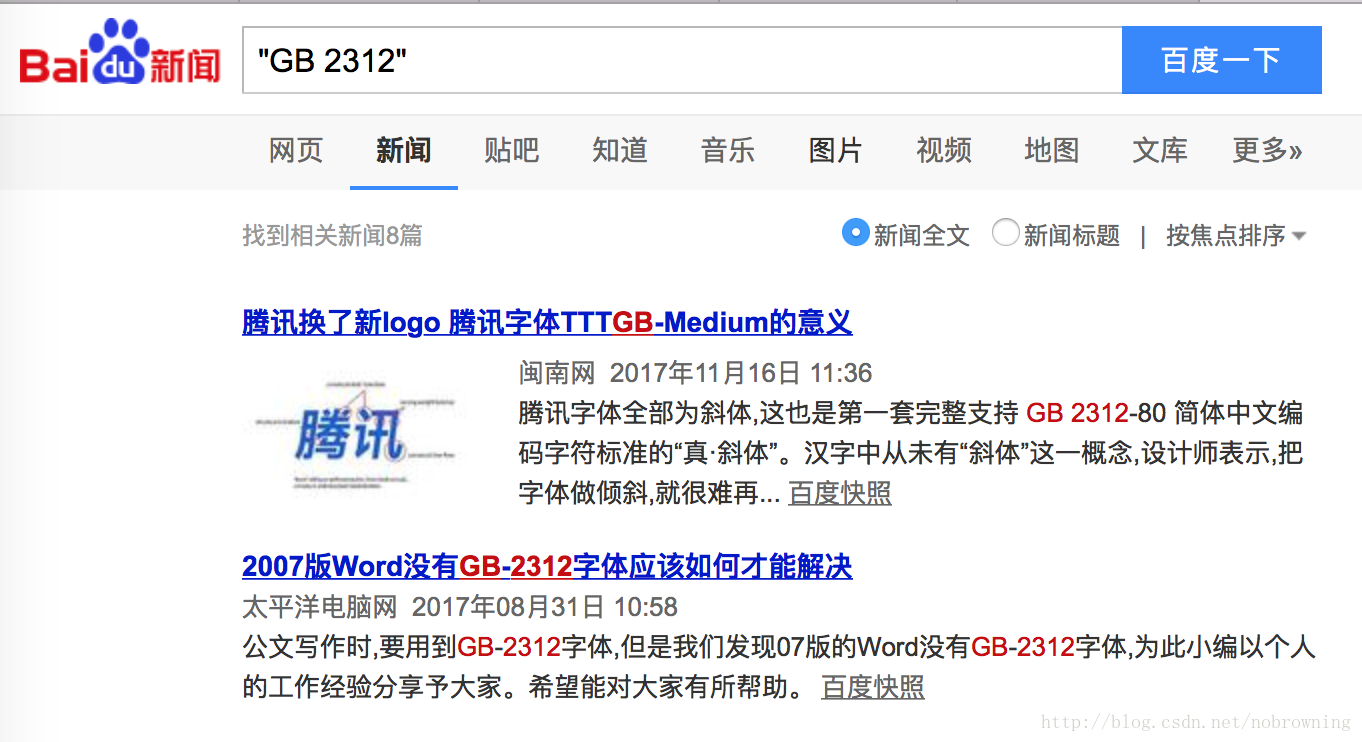Switch to the 新闻 tab

(404, 151)
